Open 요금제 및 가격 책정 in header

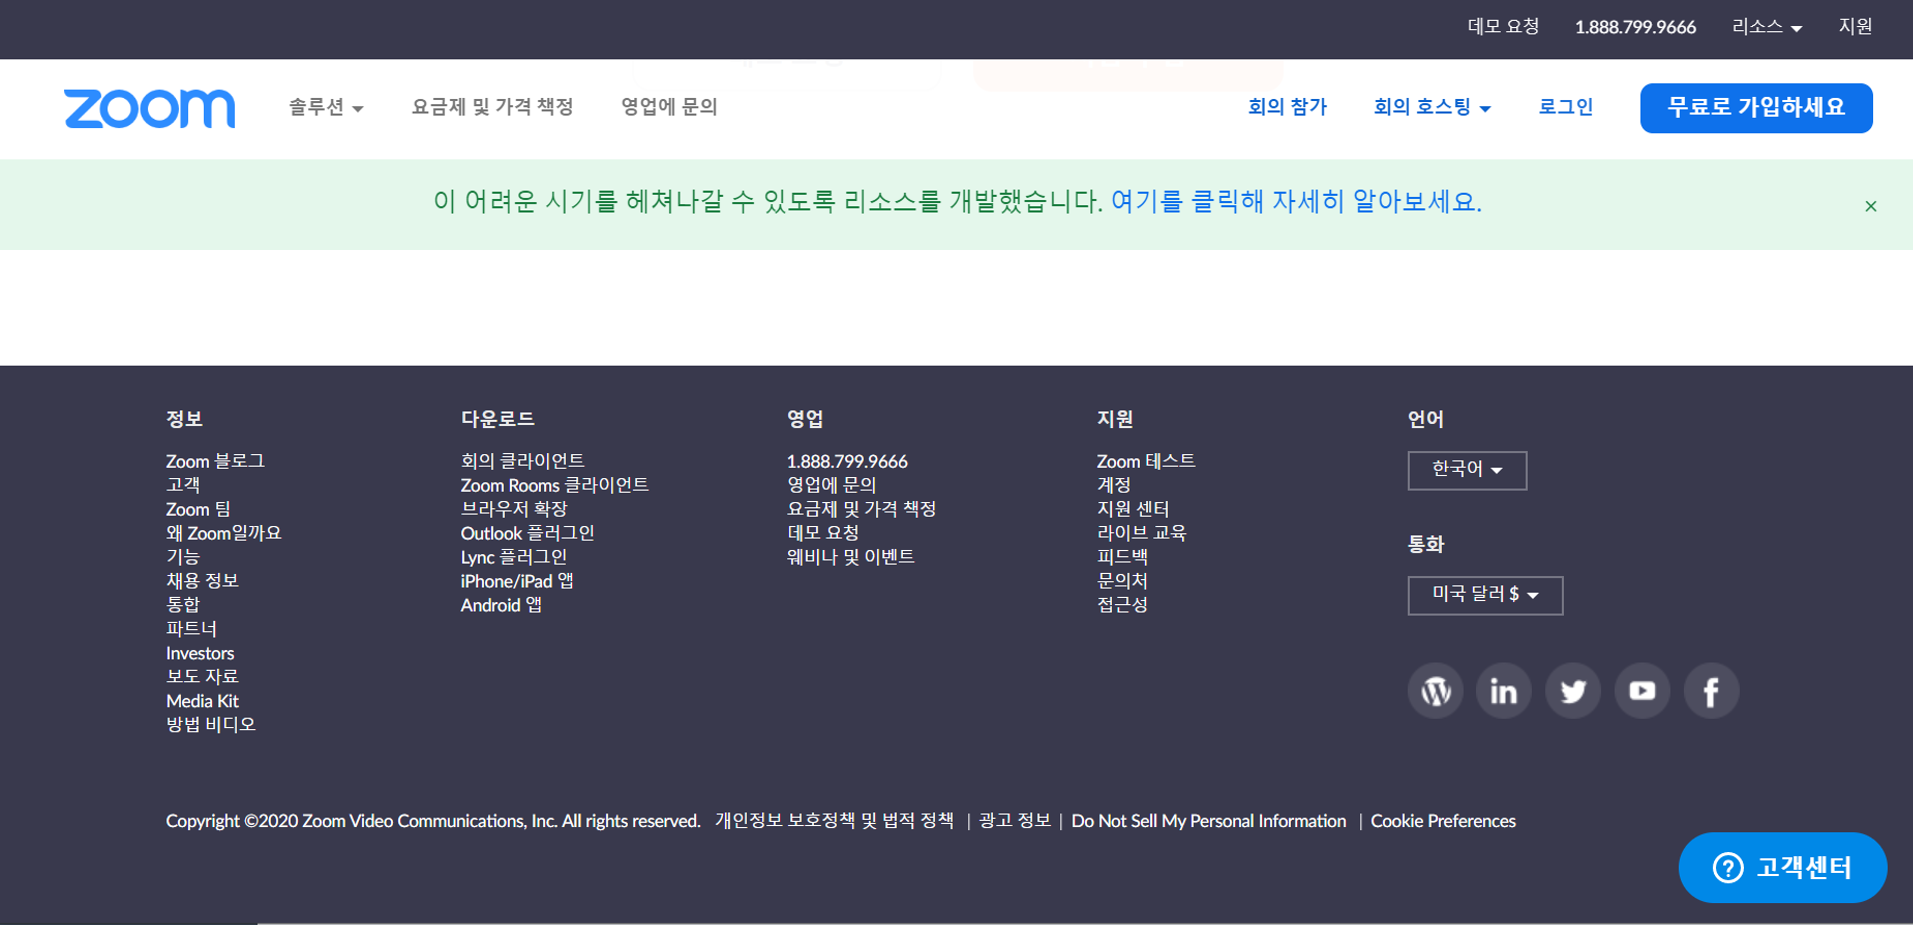(x=493, y=107)
